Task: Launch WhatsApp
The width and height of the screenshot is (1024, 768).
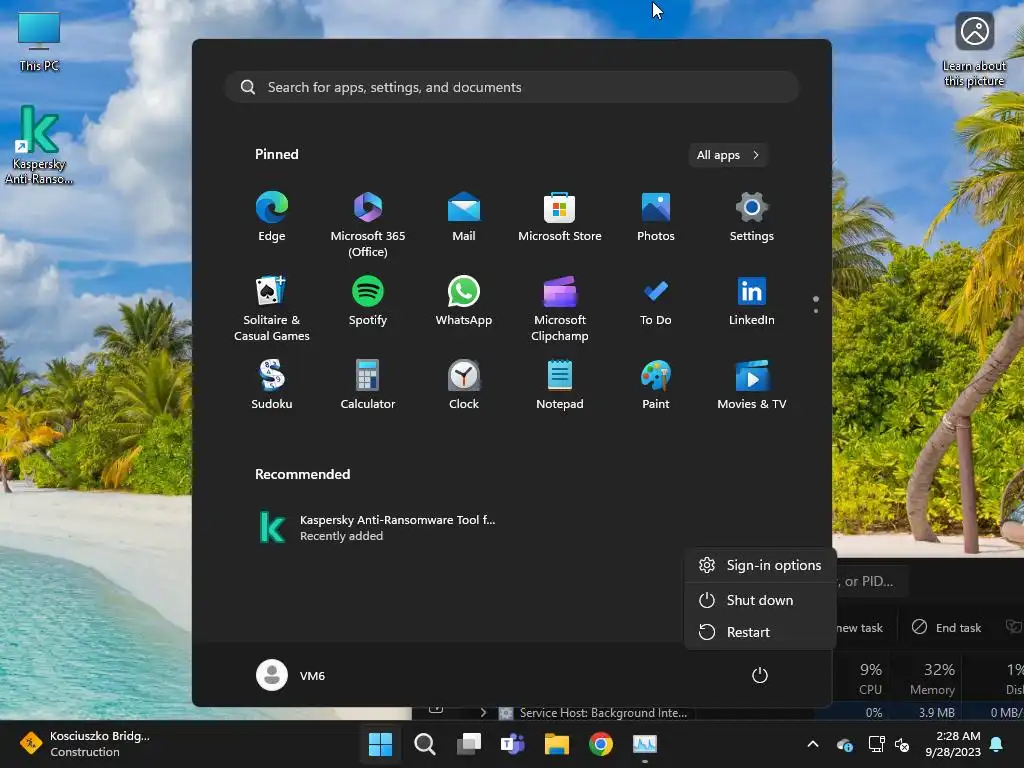Action: tap(464, 301)
